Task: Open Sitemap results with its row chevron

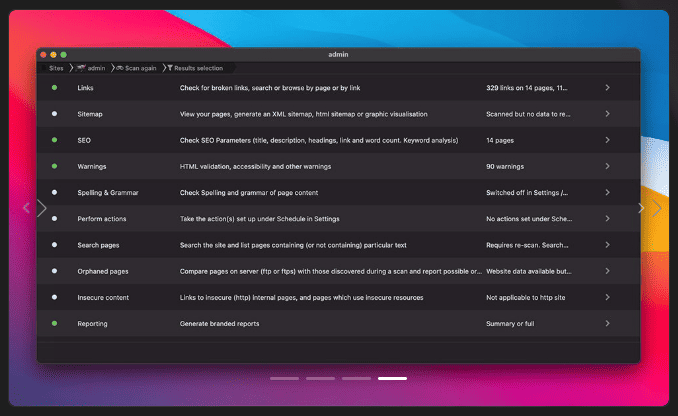Action: click(608, 114)
